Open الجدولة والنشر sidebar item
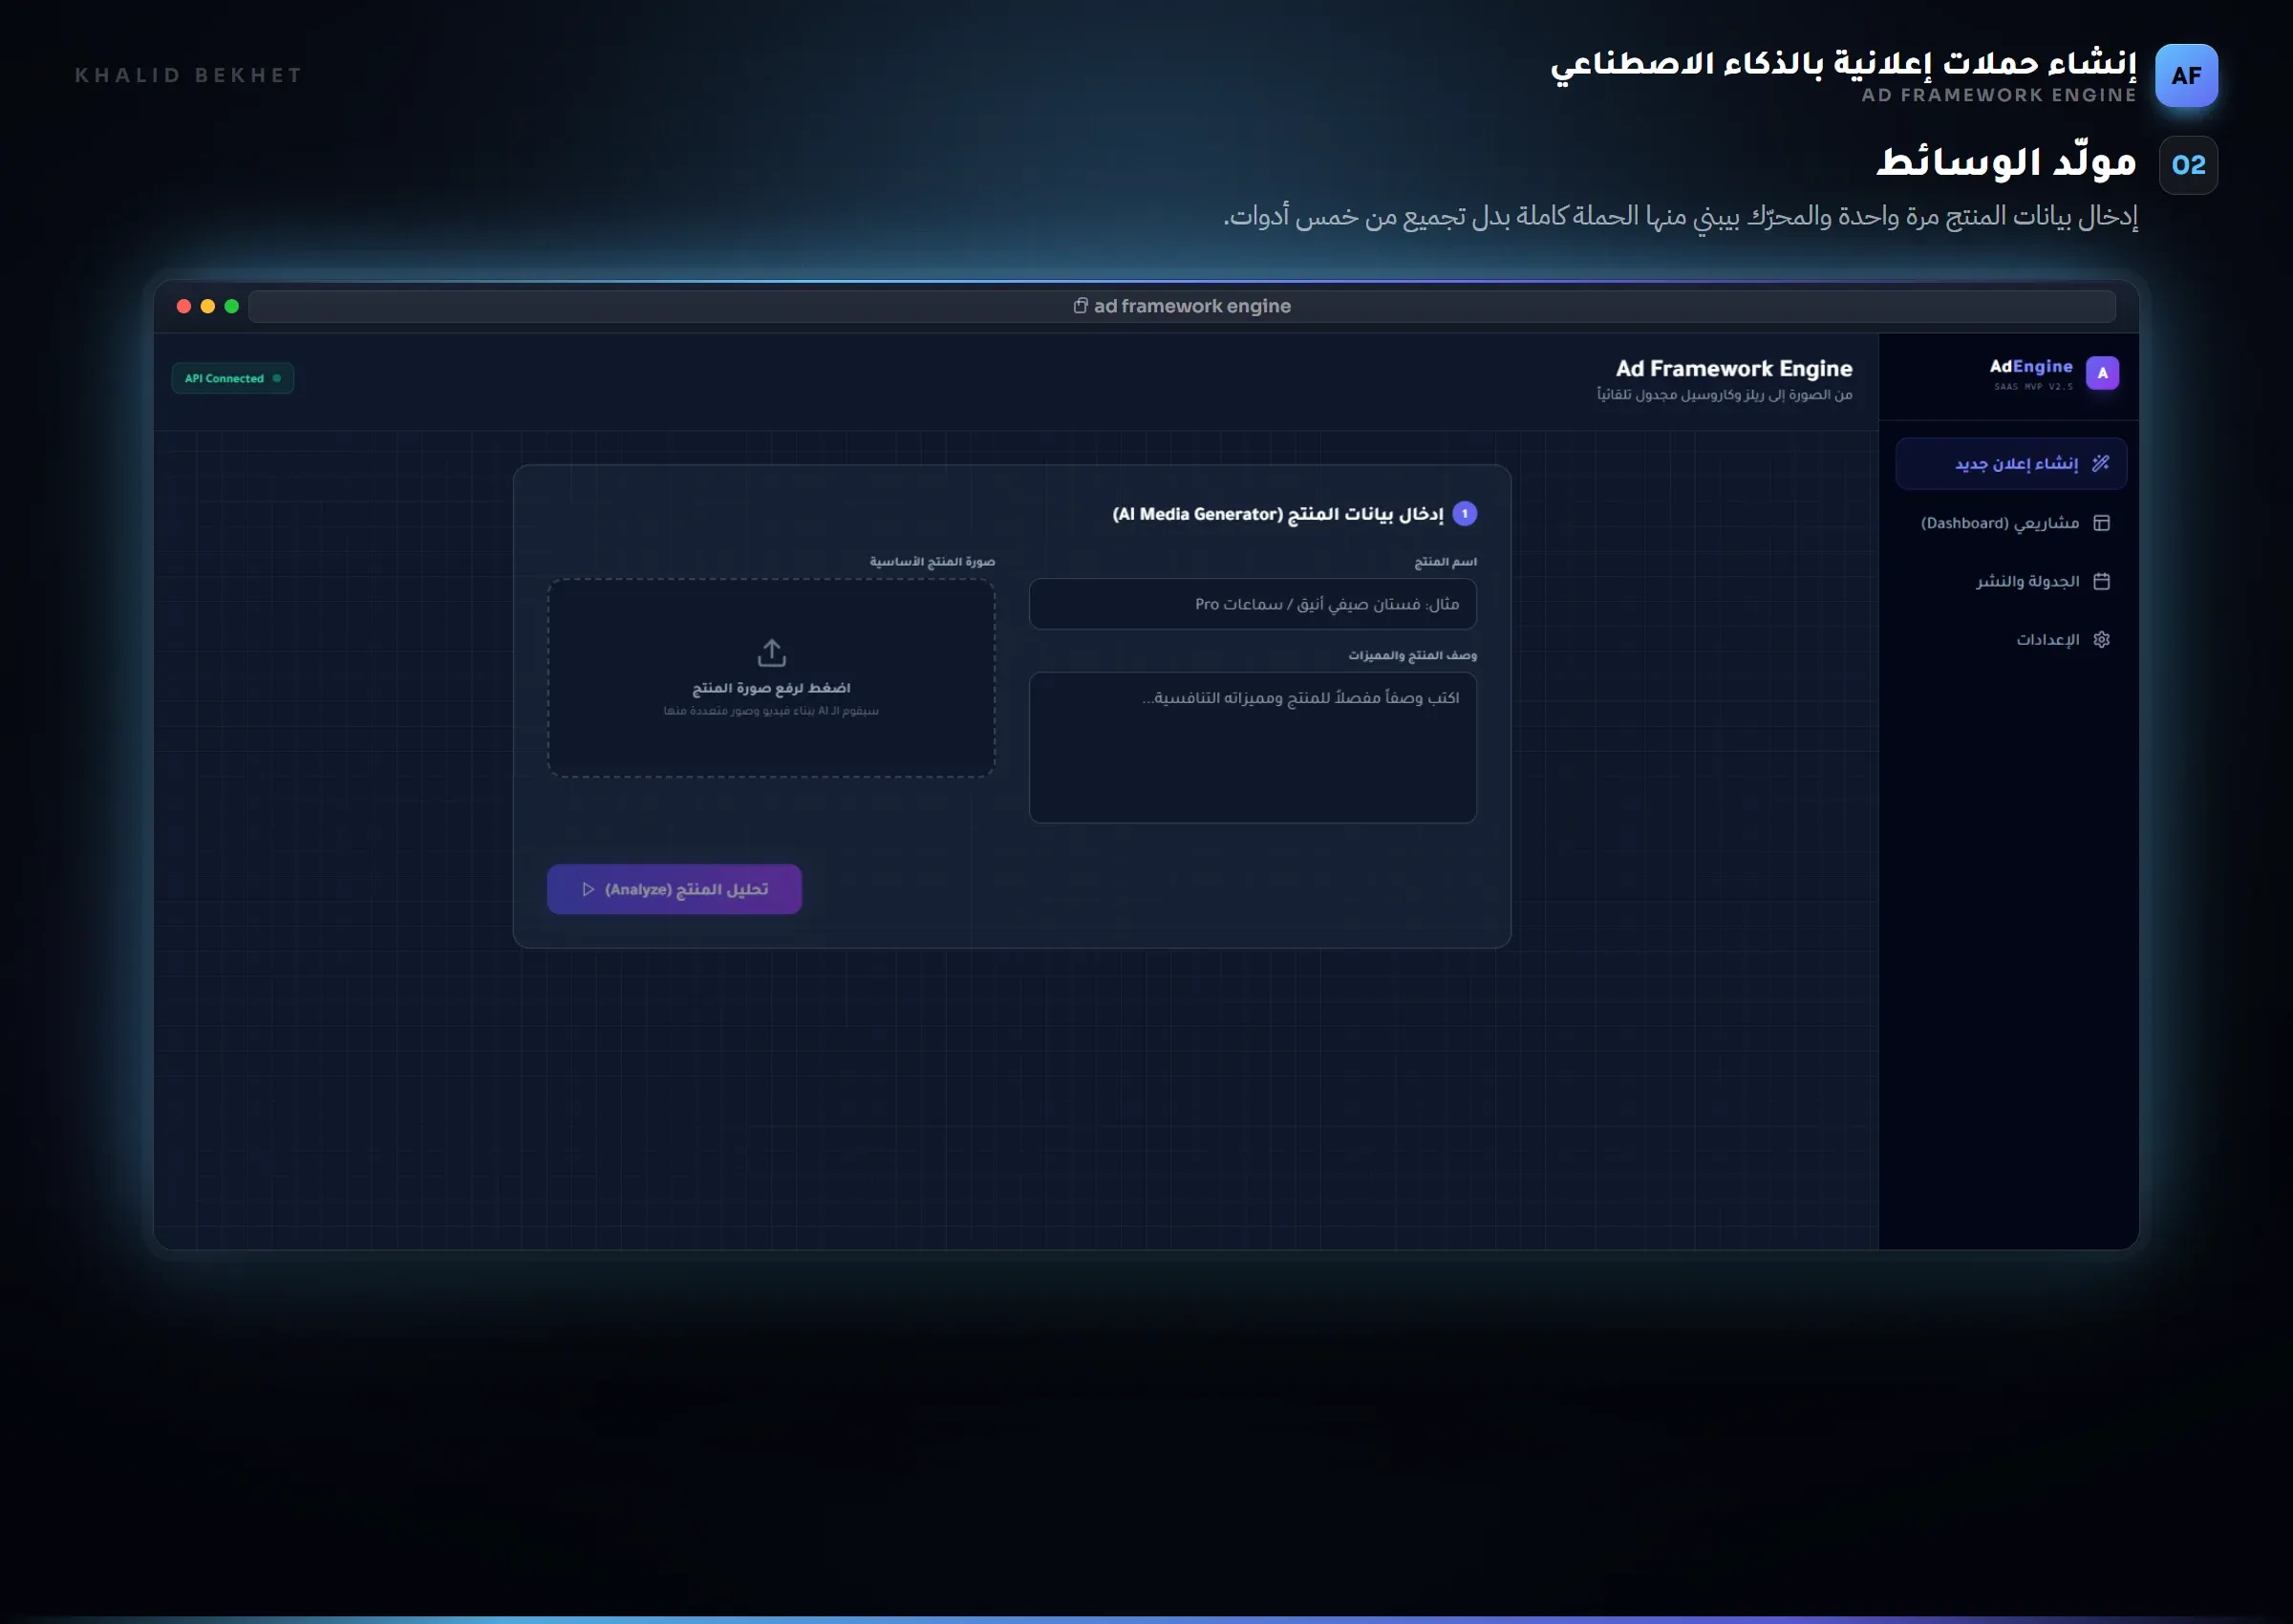The image size is (2293, 1624). [2010, 581]
